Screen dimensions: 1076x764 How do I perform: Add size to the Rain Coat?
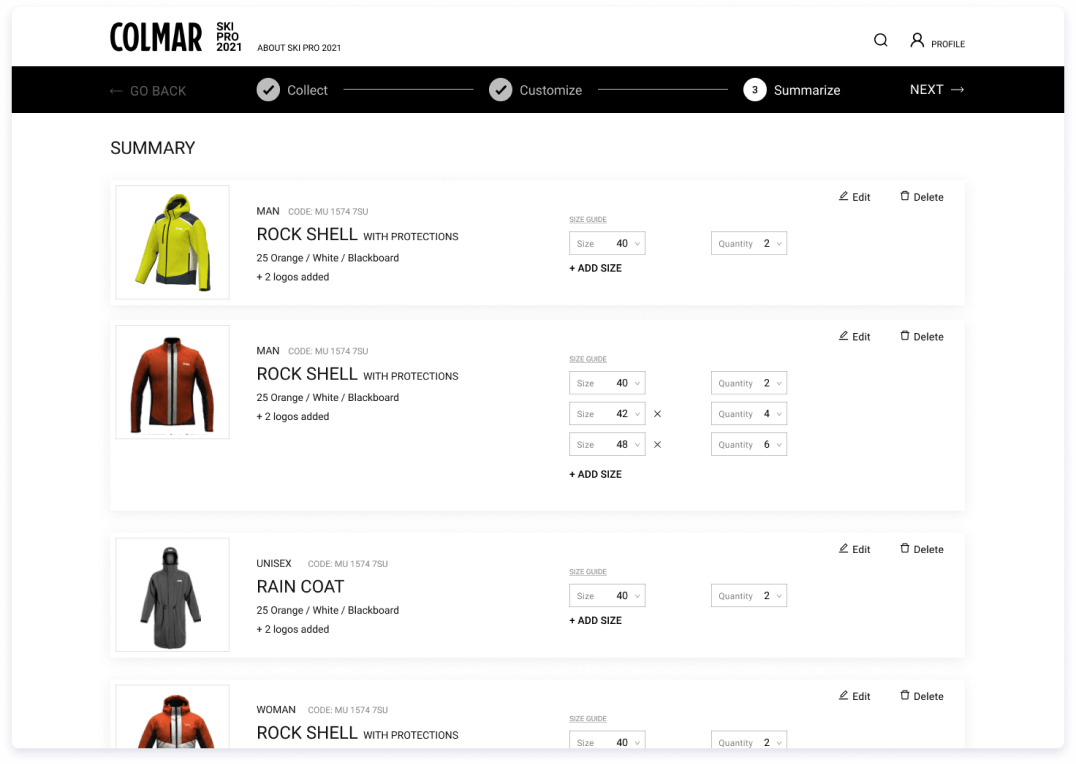596,621
